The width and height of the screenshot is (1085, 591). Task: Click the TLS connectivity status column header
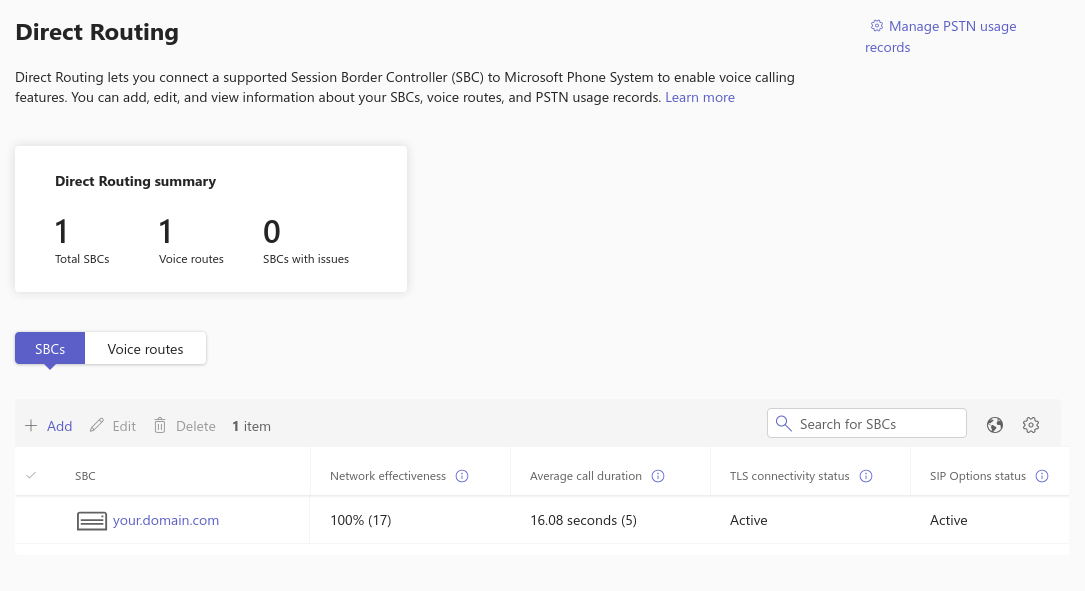[790, 476]
